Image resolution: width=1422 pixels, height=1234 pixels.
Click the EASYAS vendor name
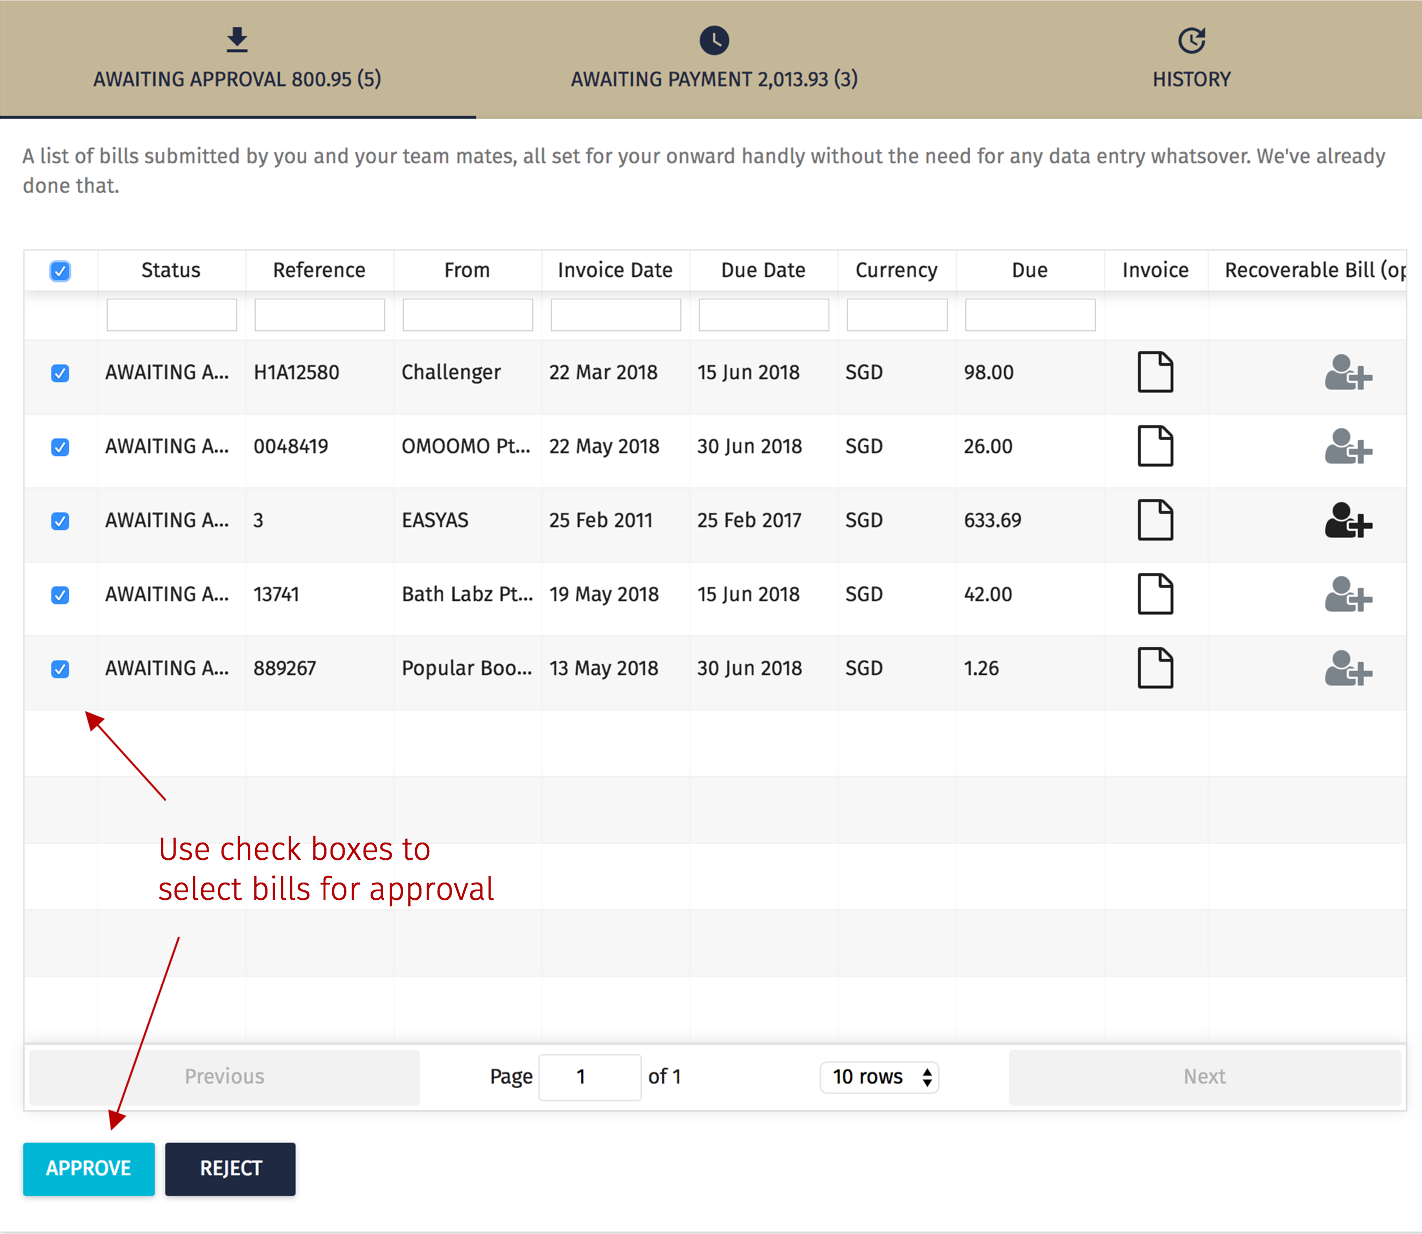[435, 520]
